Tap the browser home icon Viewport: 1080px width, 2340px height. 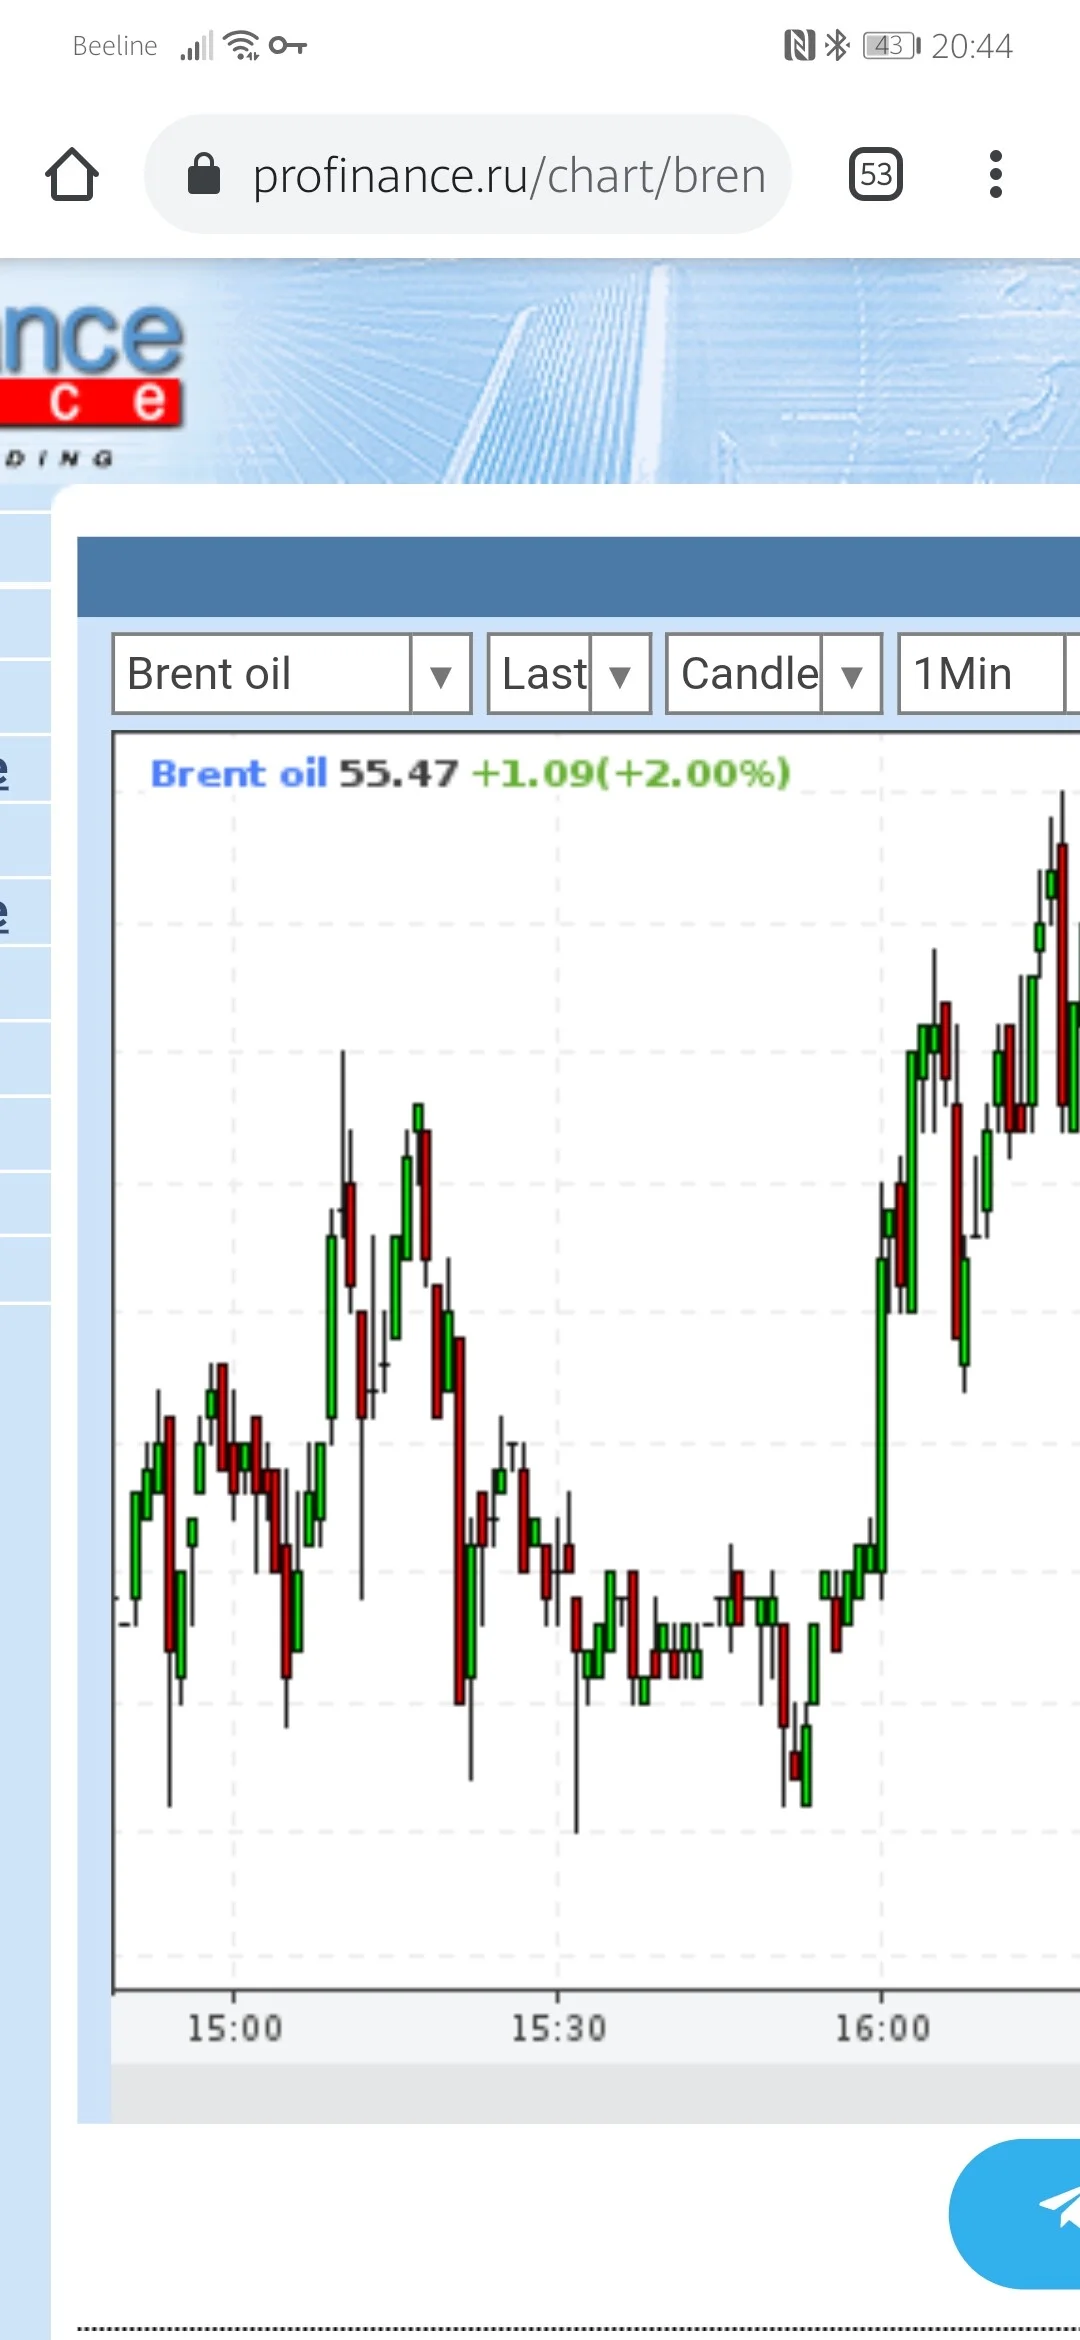coord(72,175)
